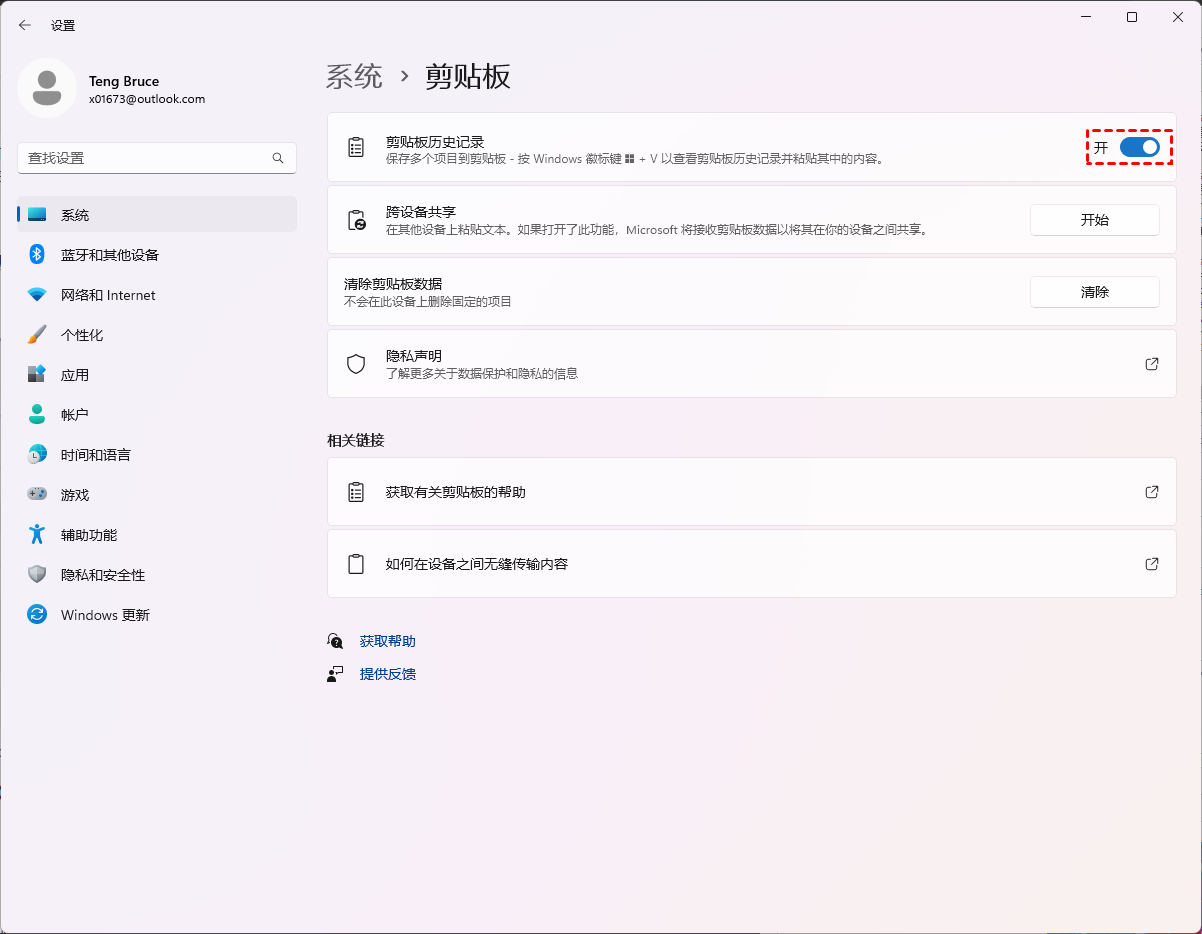Click the 系统 breadcrumb in the page header
This screenshot has width=1202, height=934.
(355, 77)
